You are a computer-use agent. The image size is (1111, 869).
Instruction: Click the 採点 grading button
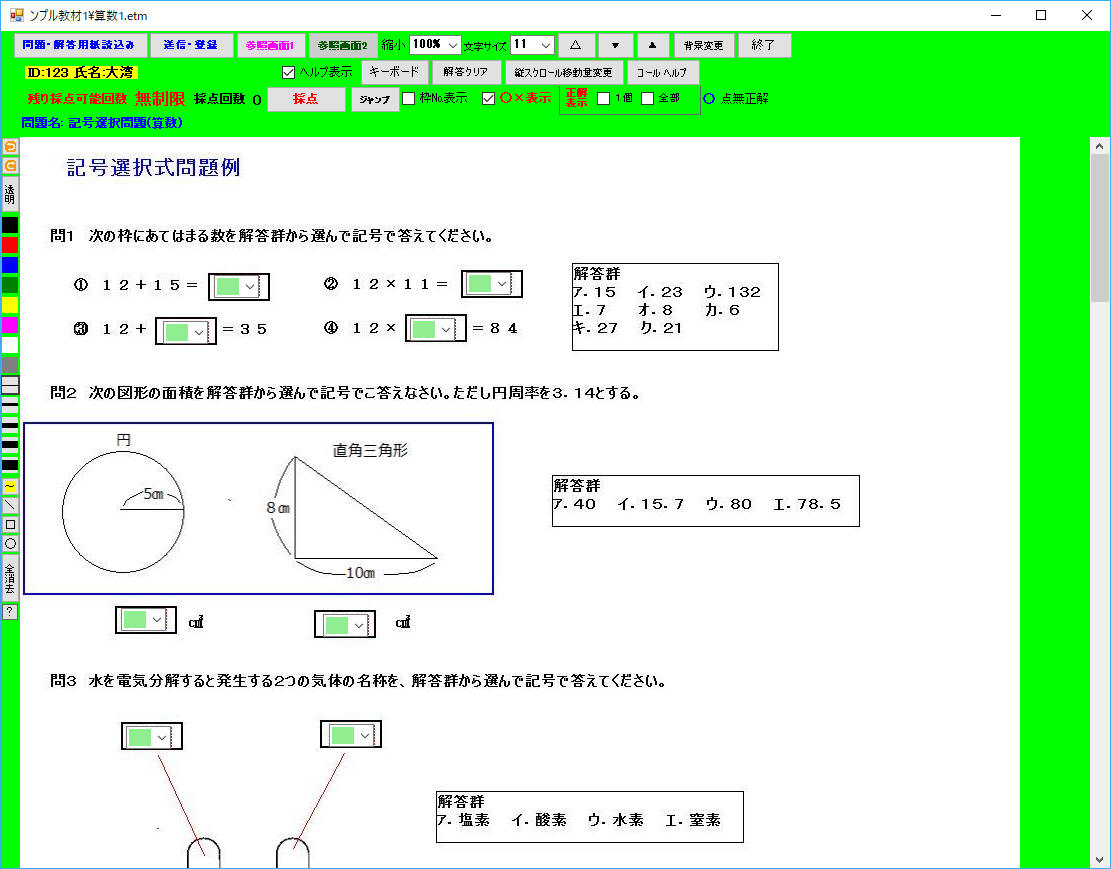(x=306, y=99)
